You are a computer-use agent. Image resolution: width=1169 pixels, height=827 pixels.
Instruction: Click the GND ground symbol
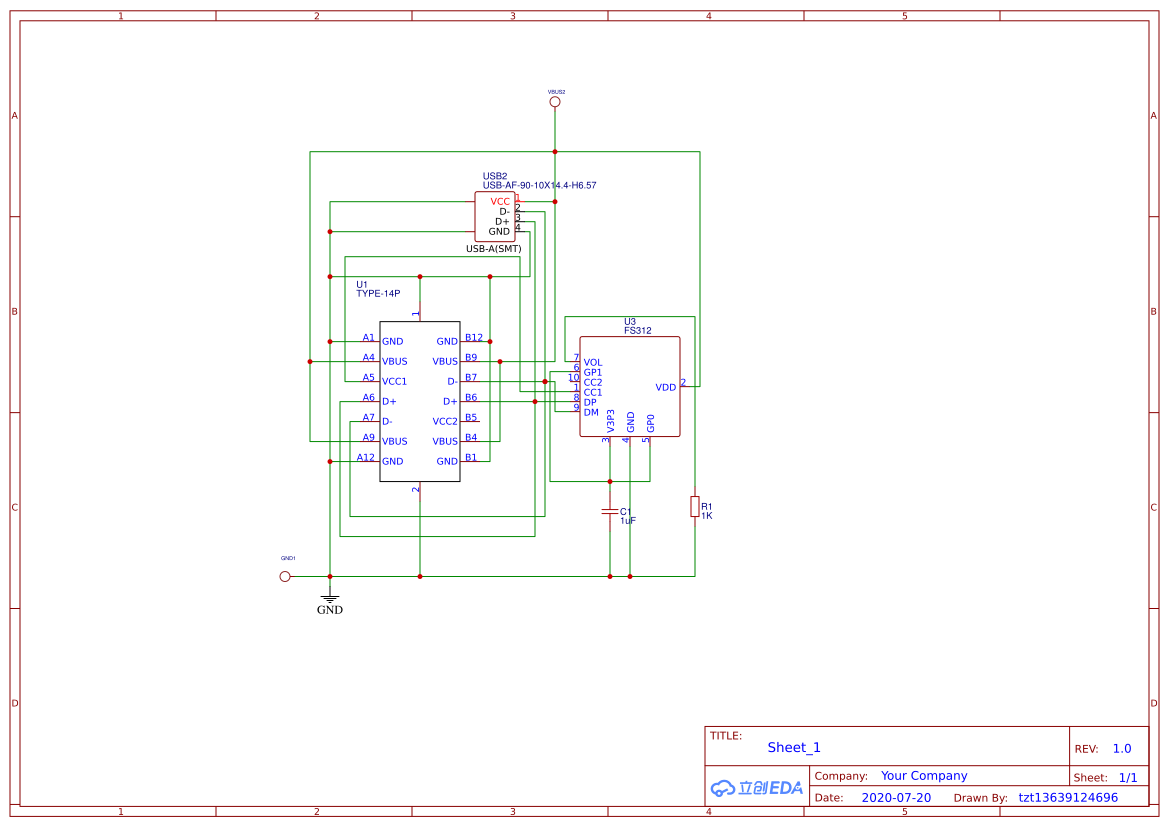330,600
